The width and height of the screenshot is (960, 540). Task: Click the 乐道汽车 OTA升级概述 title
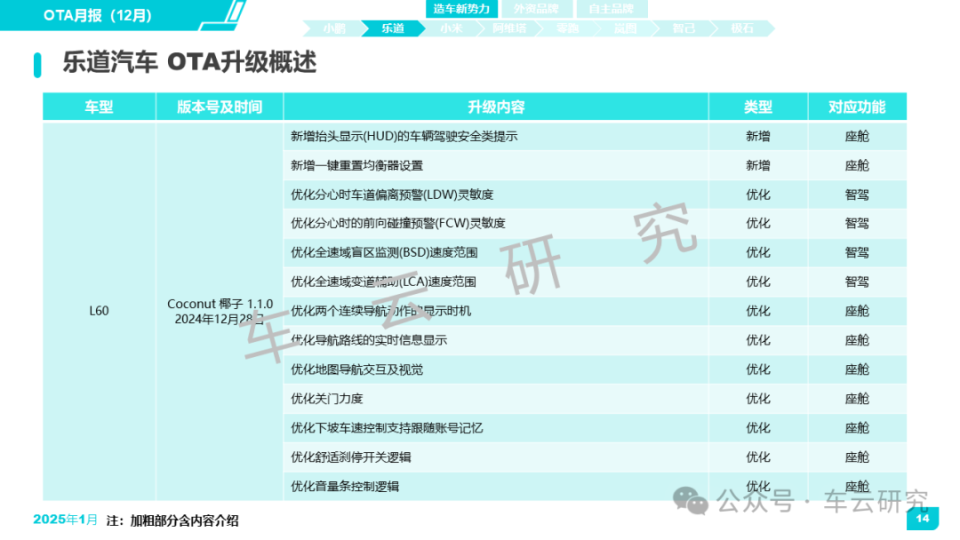[x=189, y=62]
